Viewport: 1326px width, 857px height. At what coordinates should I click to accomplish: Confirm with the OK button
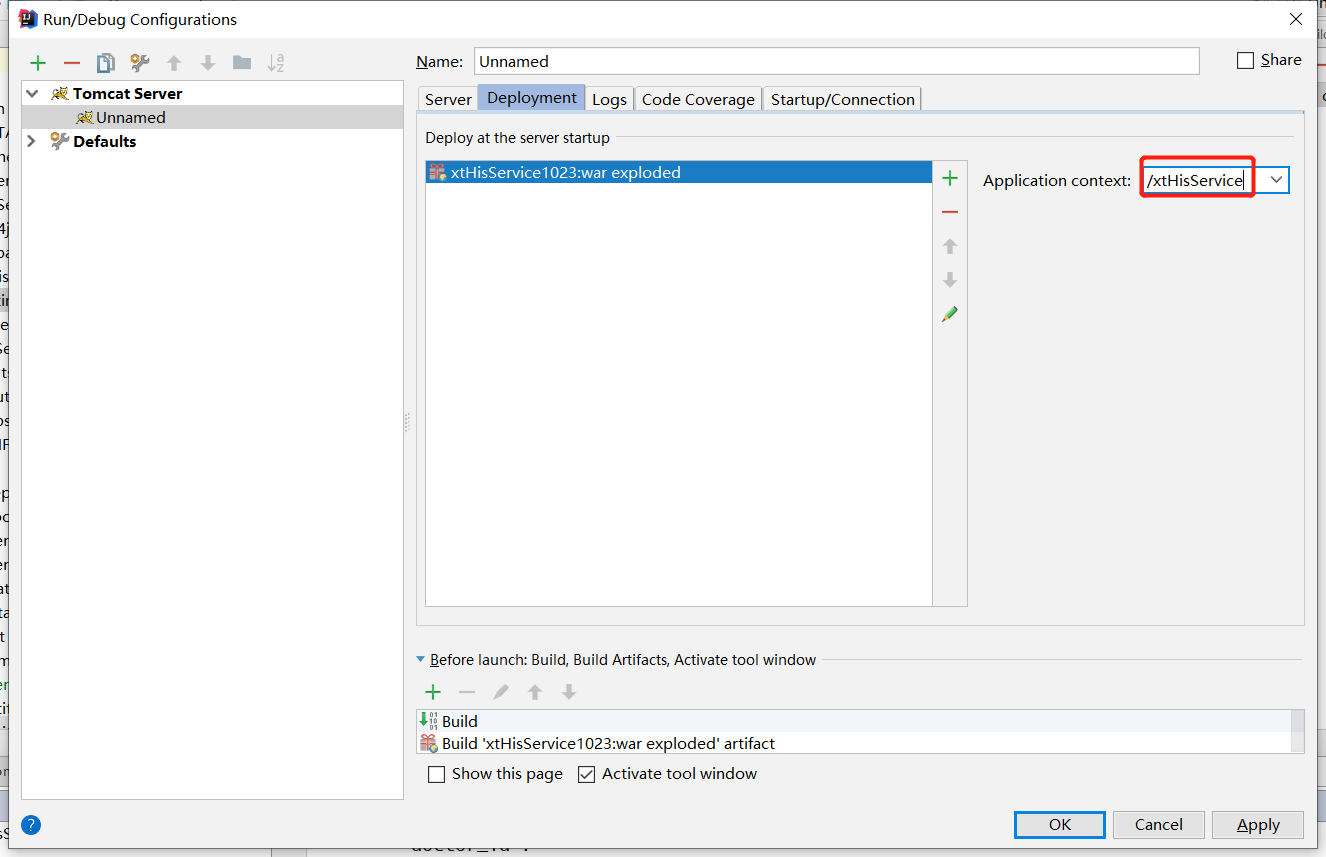(x=1060, y=825)
